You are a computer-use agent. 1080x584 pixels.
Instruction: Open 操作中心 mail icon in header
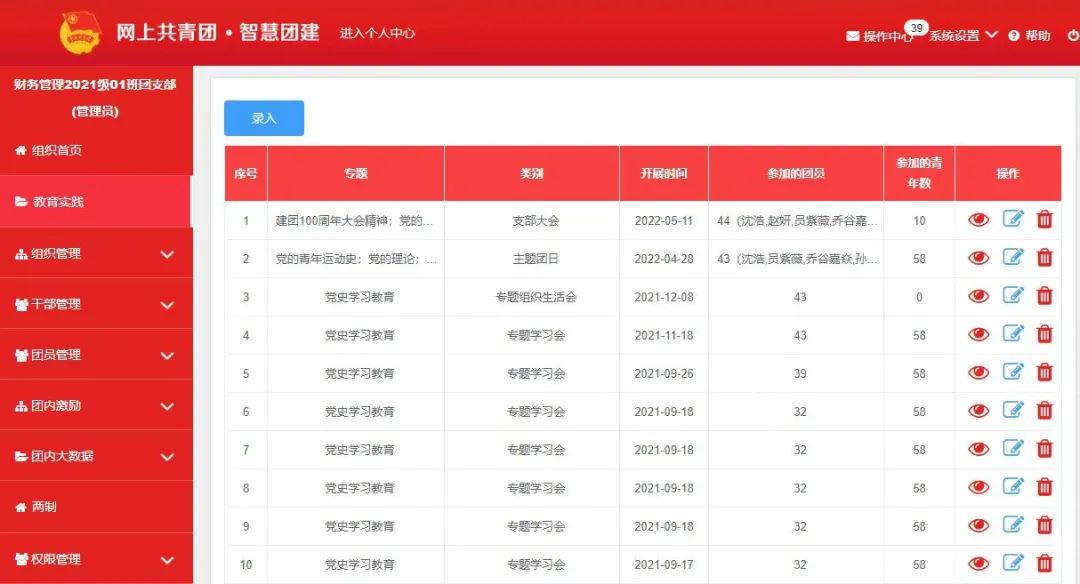[853, 36]
